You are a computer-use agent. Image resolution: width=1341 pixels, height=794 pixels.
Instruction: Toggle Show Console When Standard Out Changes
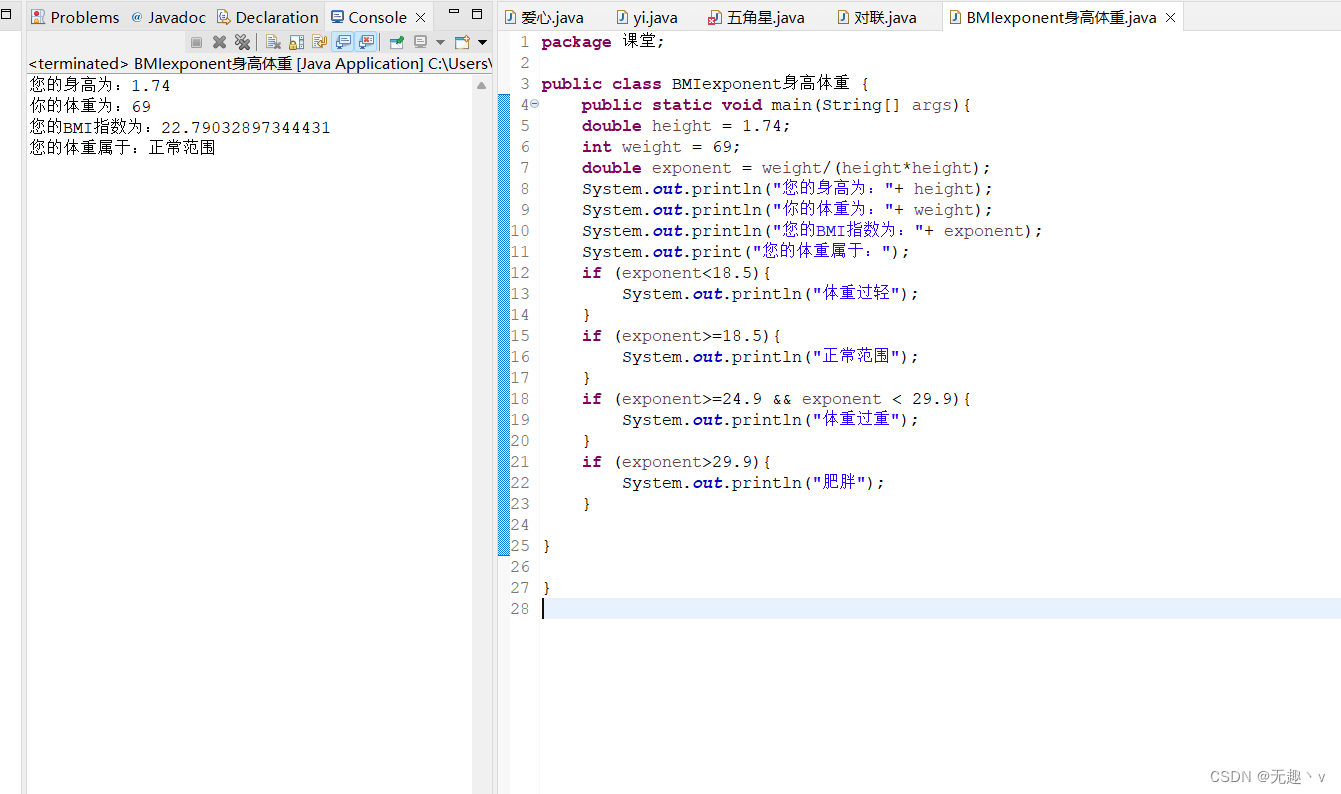click(344, 41)
